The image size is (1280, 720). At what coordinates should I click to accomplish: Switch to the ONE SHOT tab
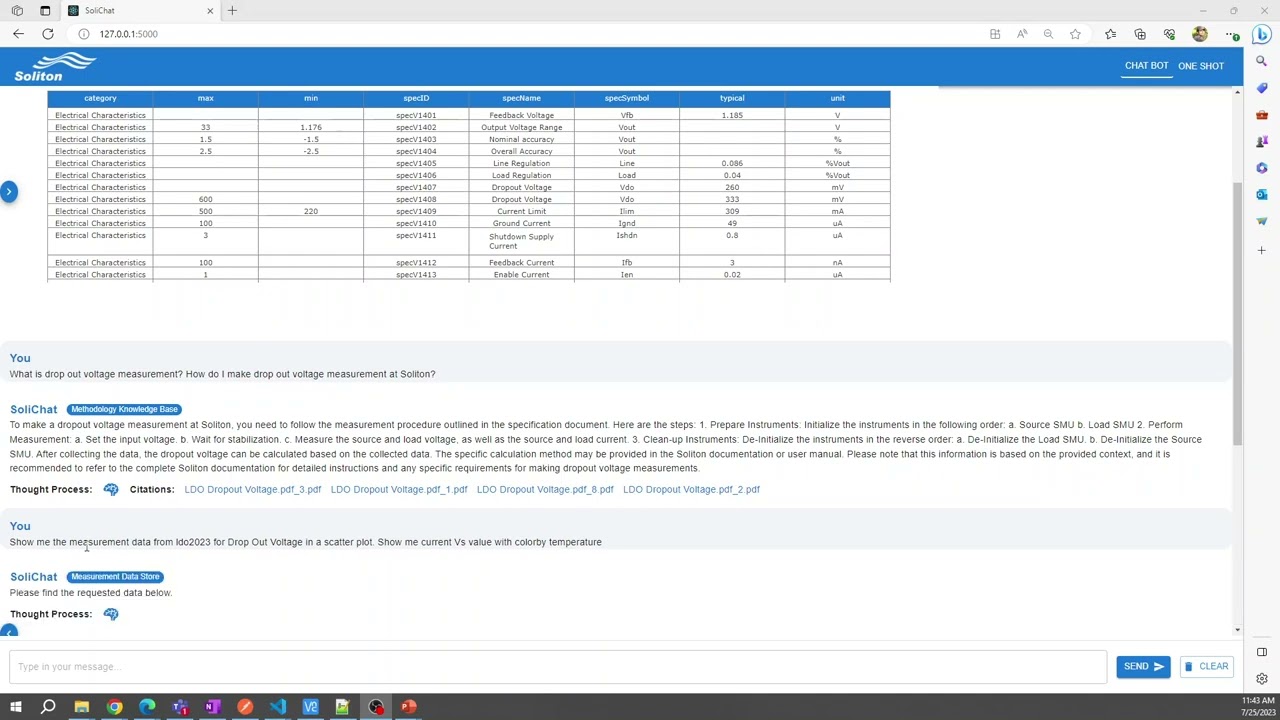point(1201,66)
